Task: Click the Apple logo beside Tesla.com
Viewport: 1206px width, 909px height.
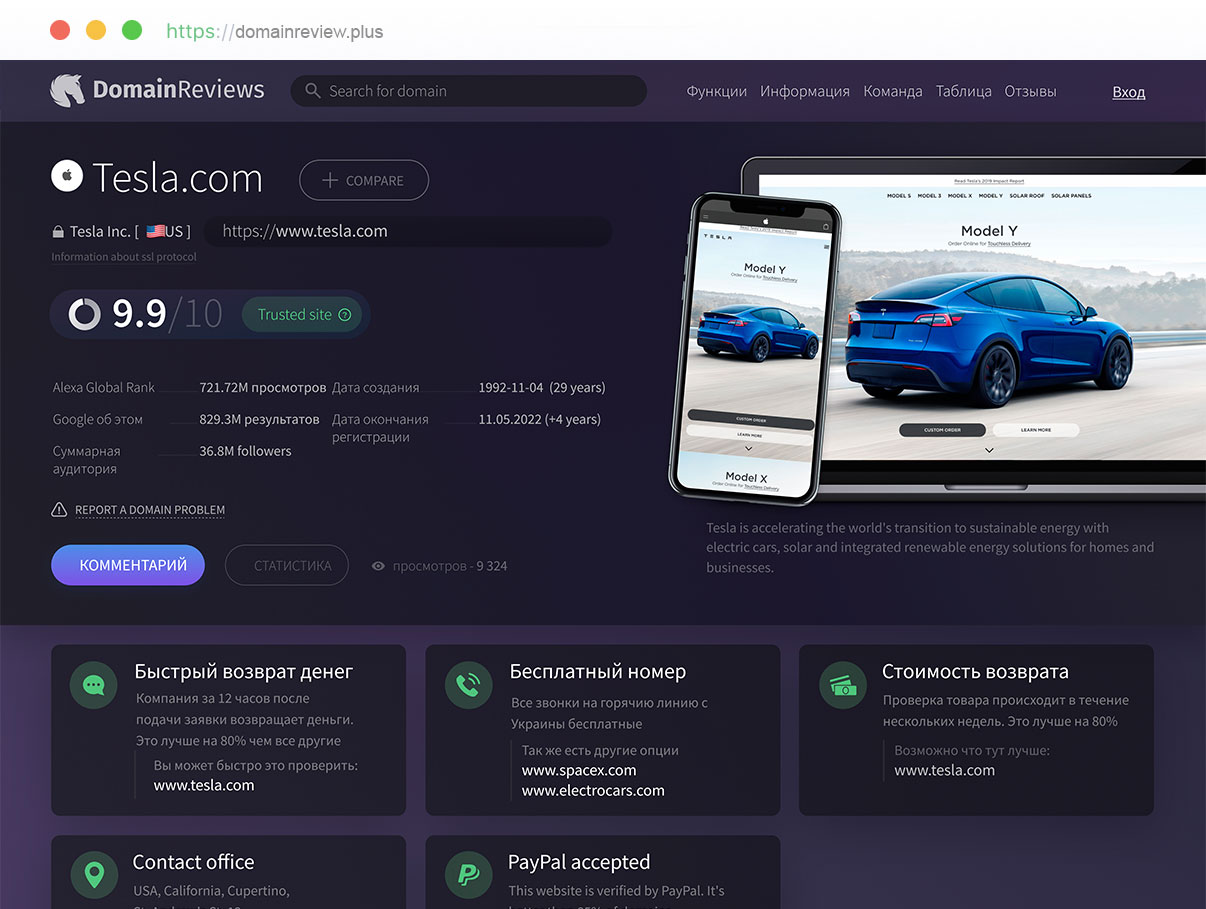Action: coord(67,176)
